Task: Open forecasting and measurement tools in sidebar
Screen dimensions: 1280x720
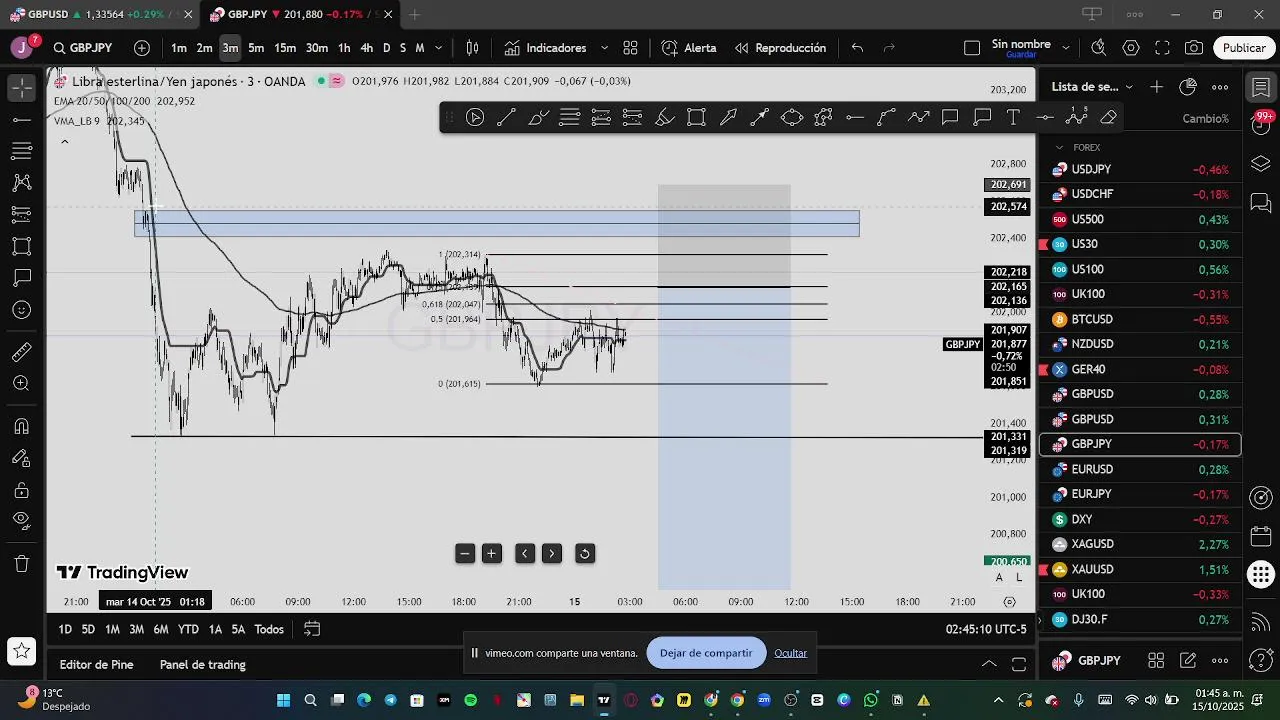Action: [21, 214]
